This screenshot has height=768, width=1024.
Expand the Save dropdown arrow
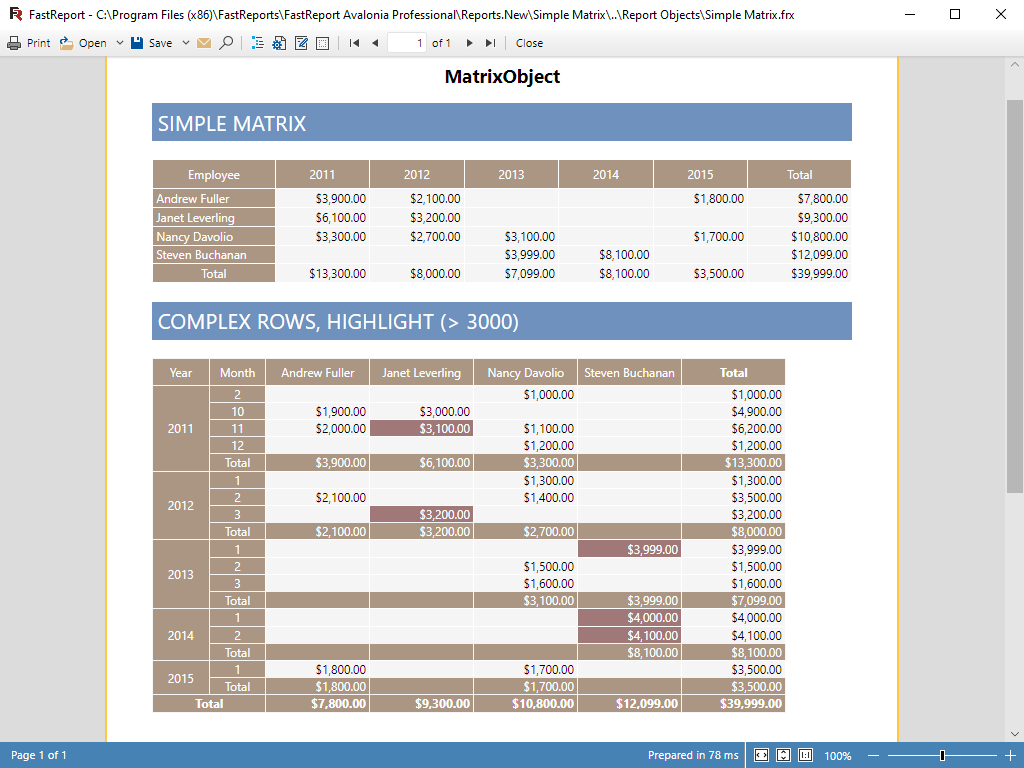(184, 43)
